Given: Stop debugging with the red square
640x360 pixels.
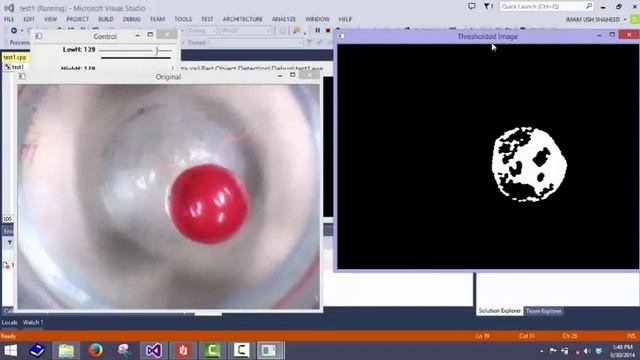Looking at the screenshot, I should [x=328, y=31].
